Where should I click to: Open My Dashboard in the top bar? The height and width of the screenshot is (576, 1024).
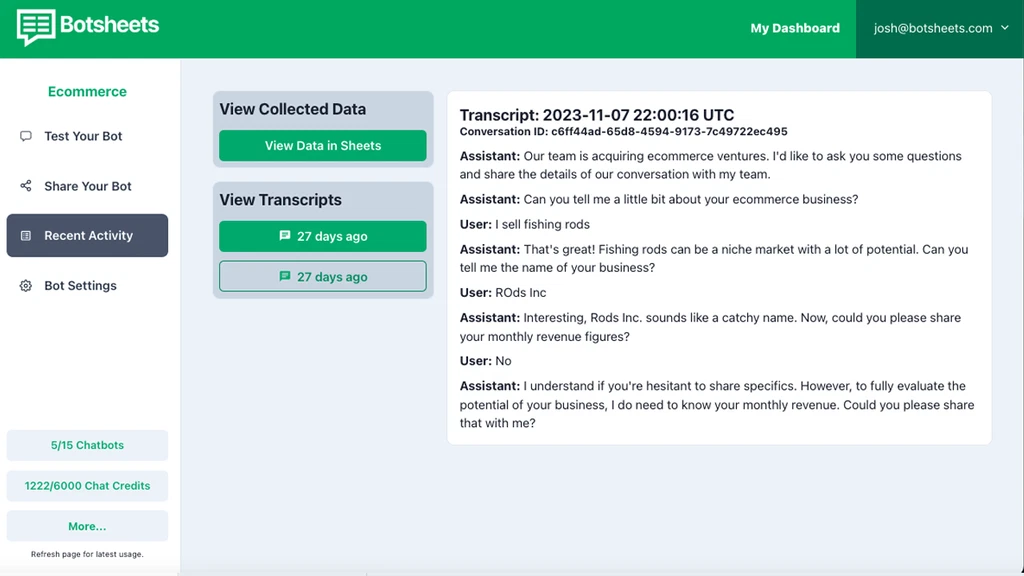[795, 28]
